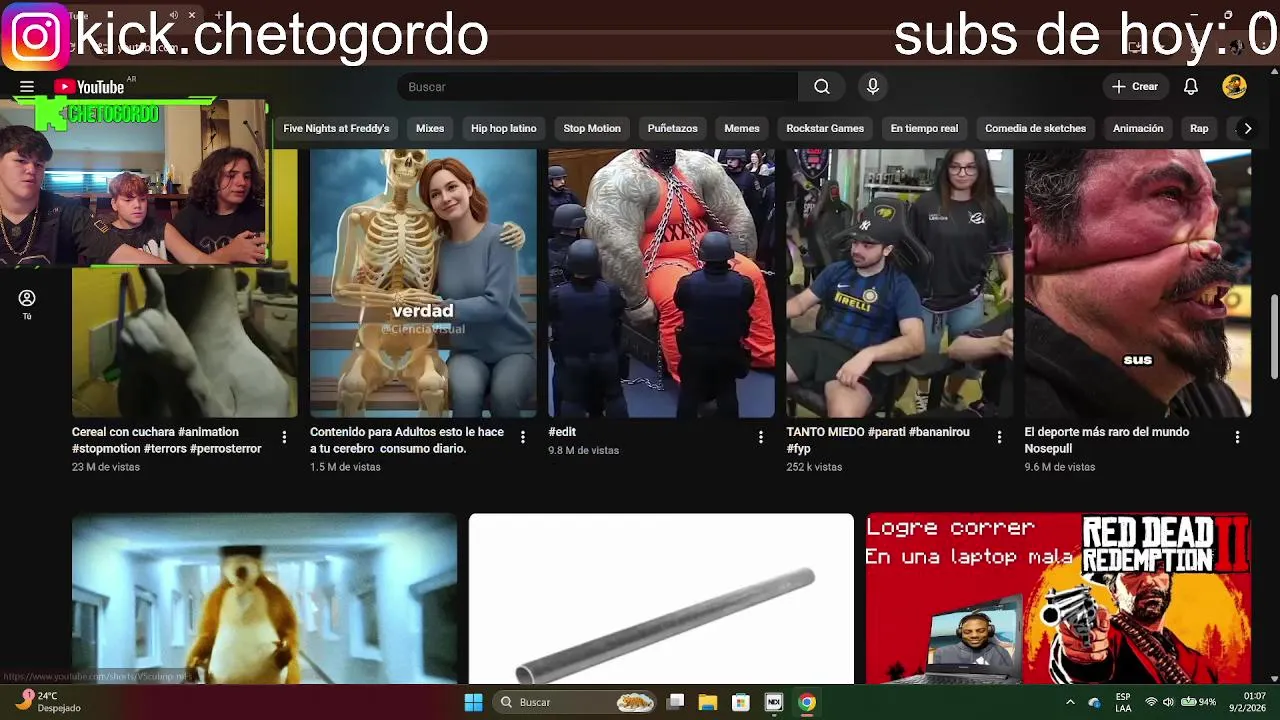Click the ESP LAA keyboard language indicator

click(1123, 702)
